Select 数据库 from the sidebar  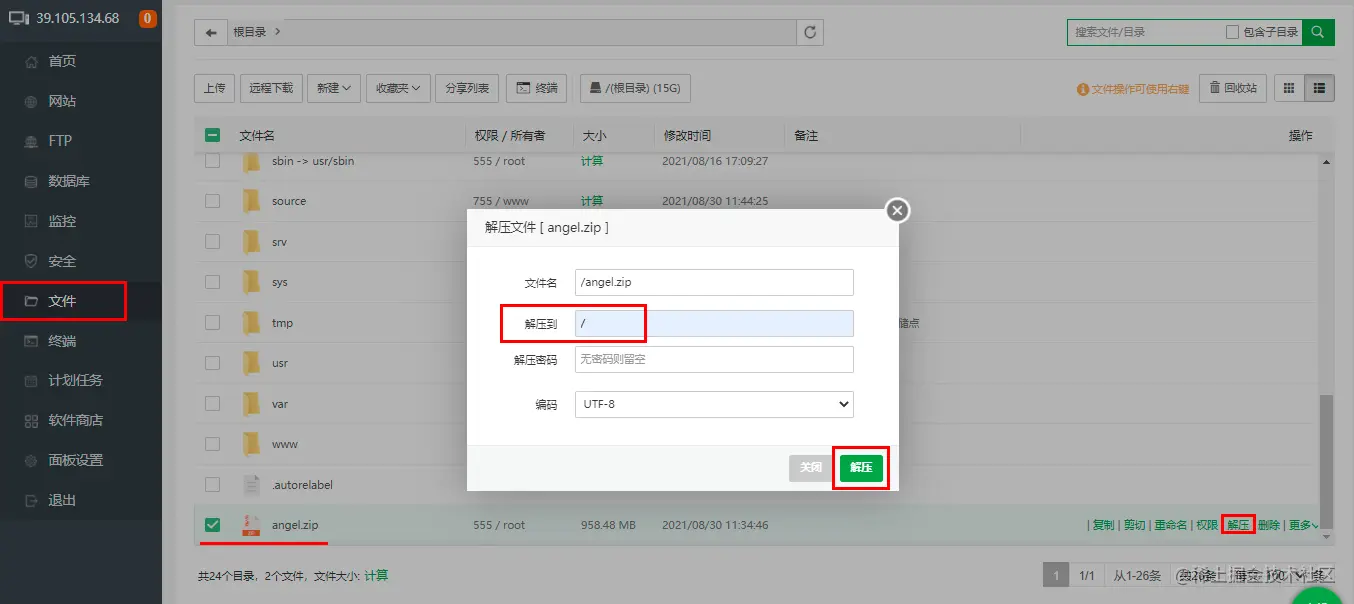click(x=62, y=180)
